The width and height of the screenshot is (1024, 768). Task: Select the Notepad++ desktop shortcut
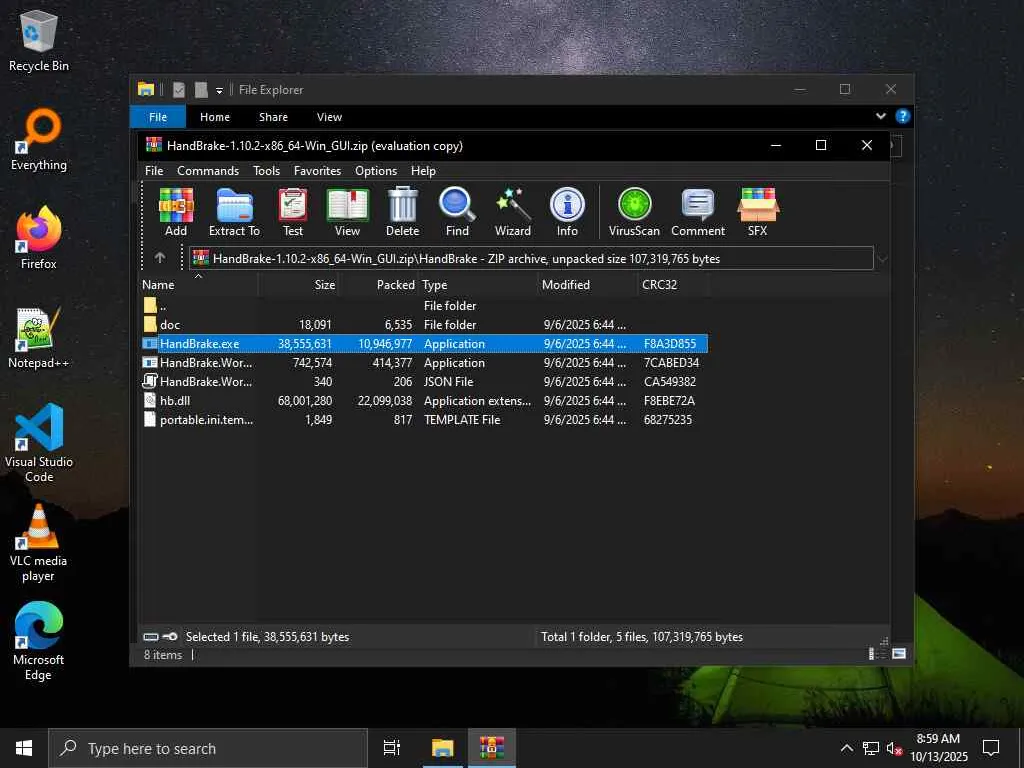tap(39, 338)
